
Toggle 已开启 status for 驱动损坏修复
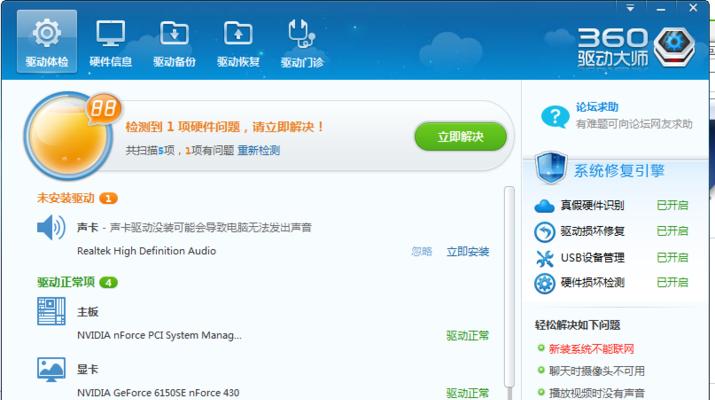point(672,231)
